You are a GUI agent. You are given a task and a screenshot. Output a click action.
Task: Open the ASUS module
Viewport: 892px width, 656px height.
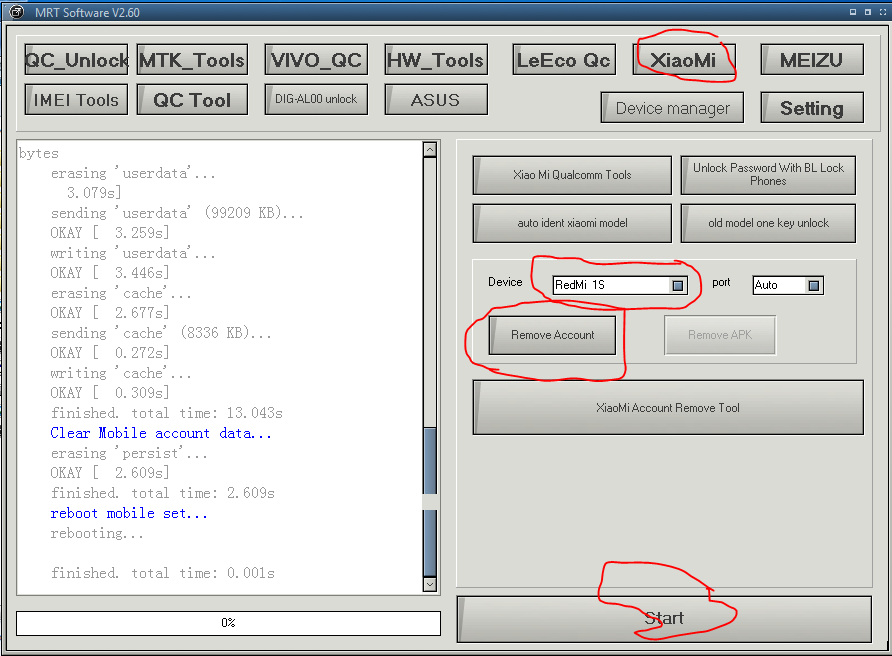coord(436,100)
